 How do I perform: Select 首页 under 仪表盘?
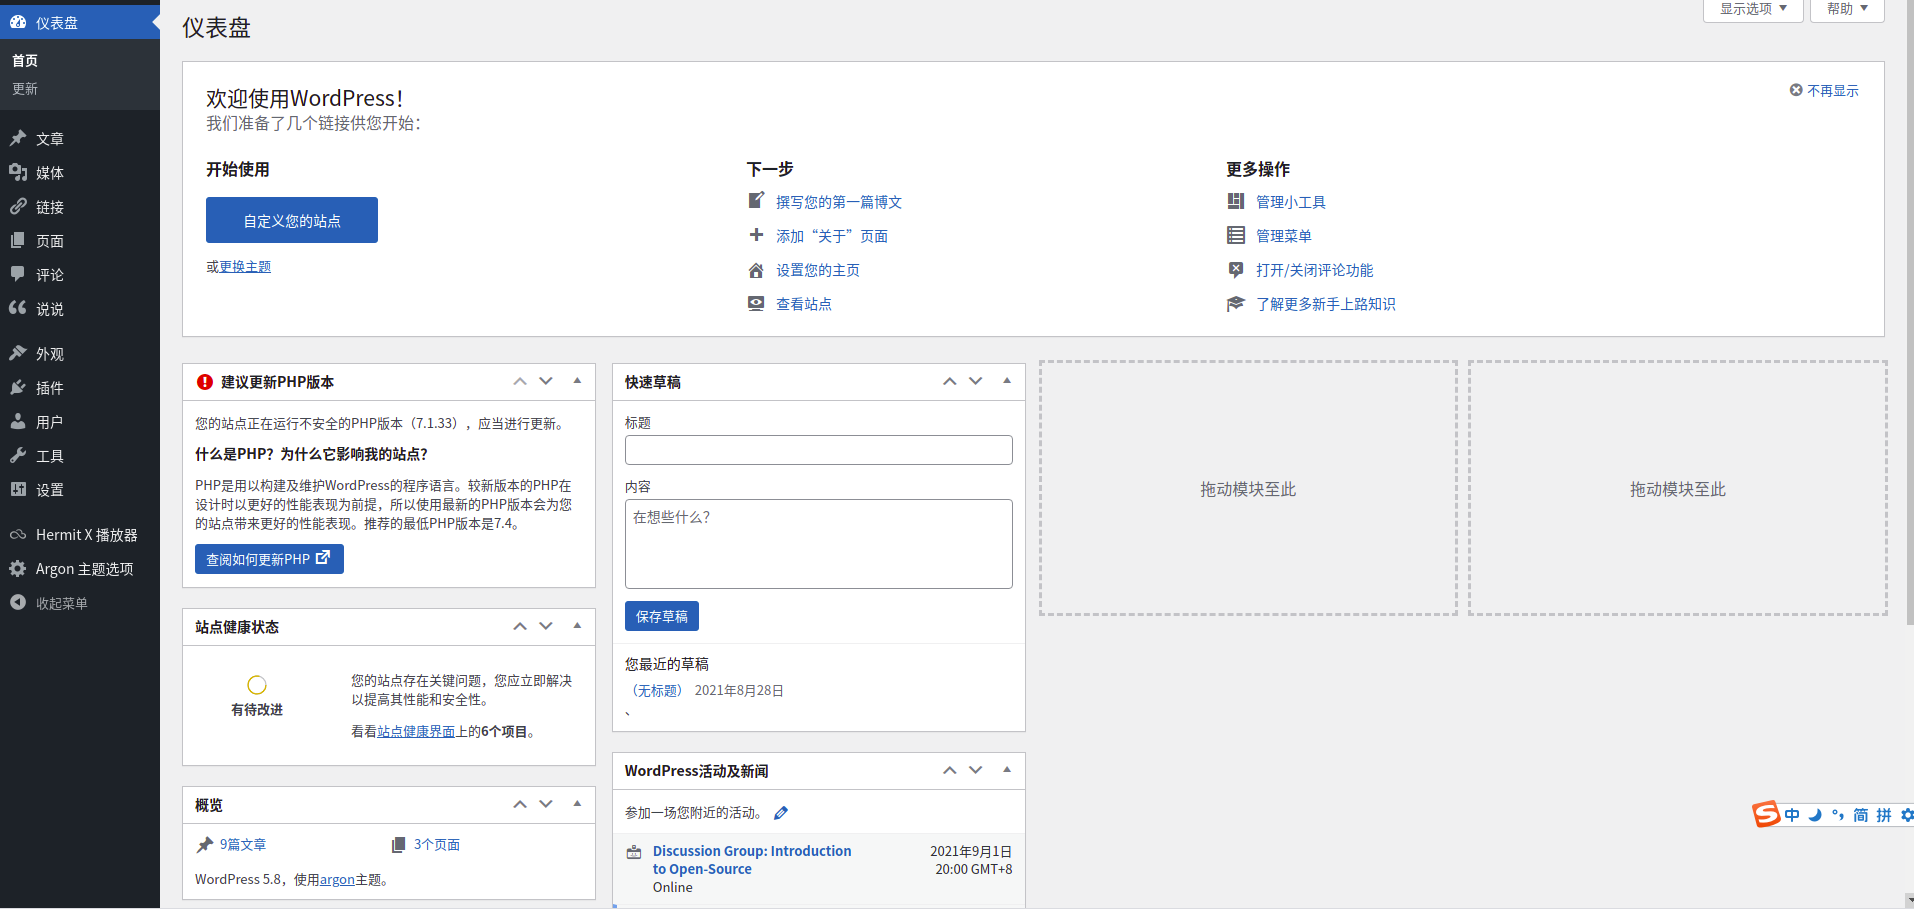click(24, 60)
